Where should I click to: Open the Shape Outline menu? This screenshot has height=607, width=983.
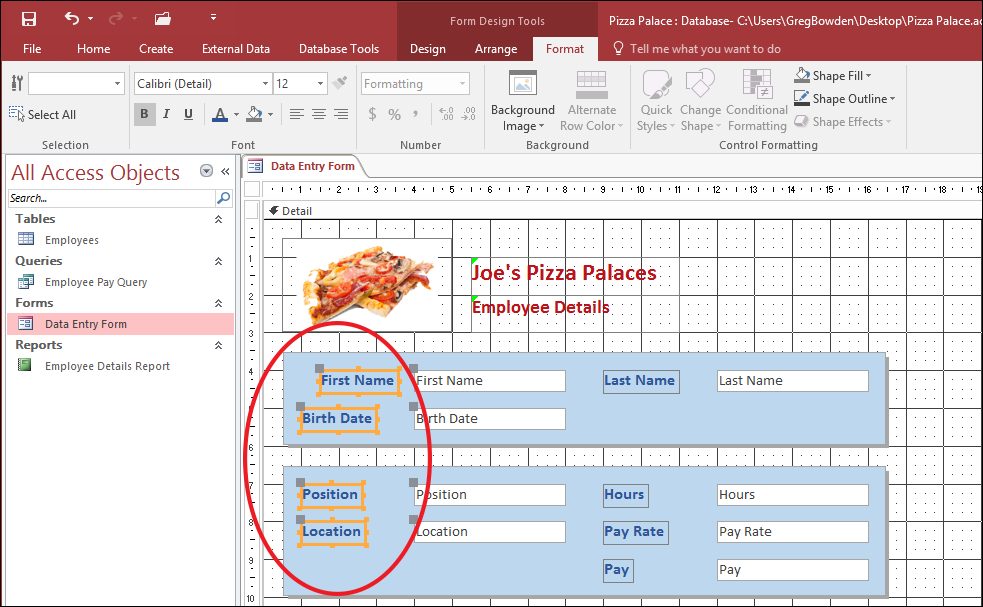[844, 98]
